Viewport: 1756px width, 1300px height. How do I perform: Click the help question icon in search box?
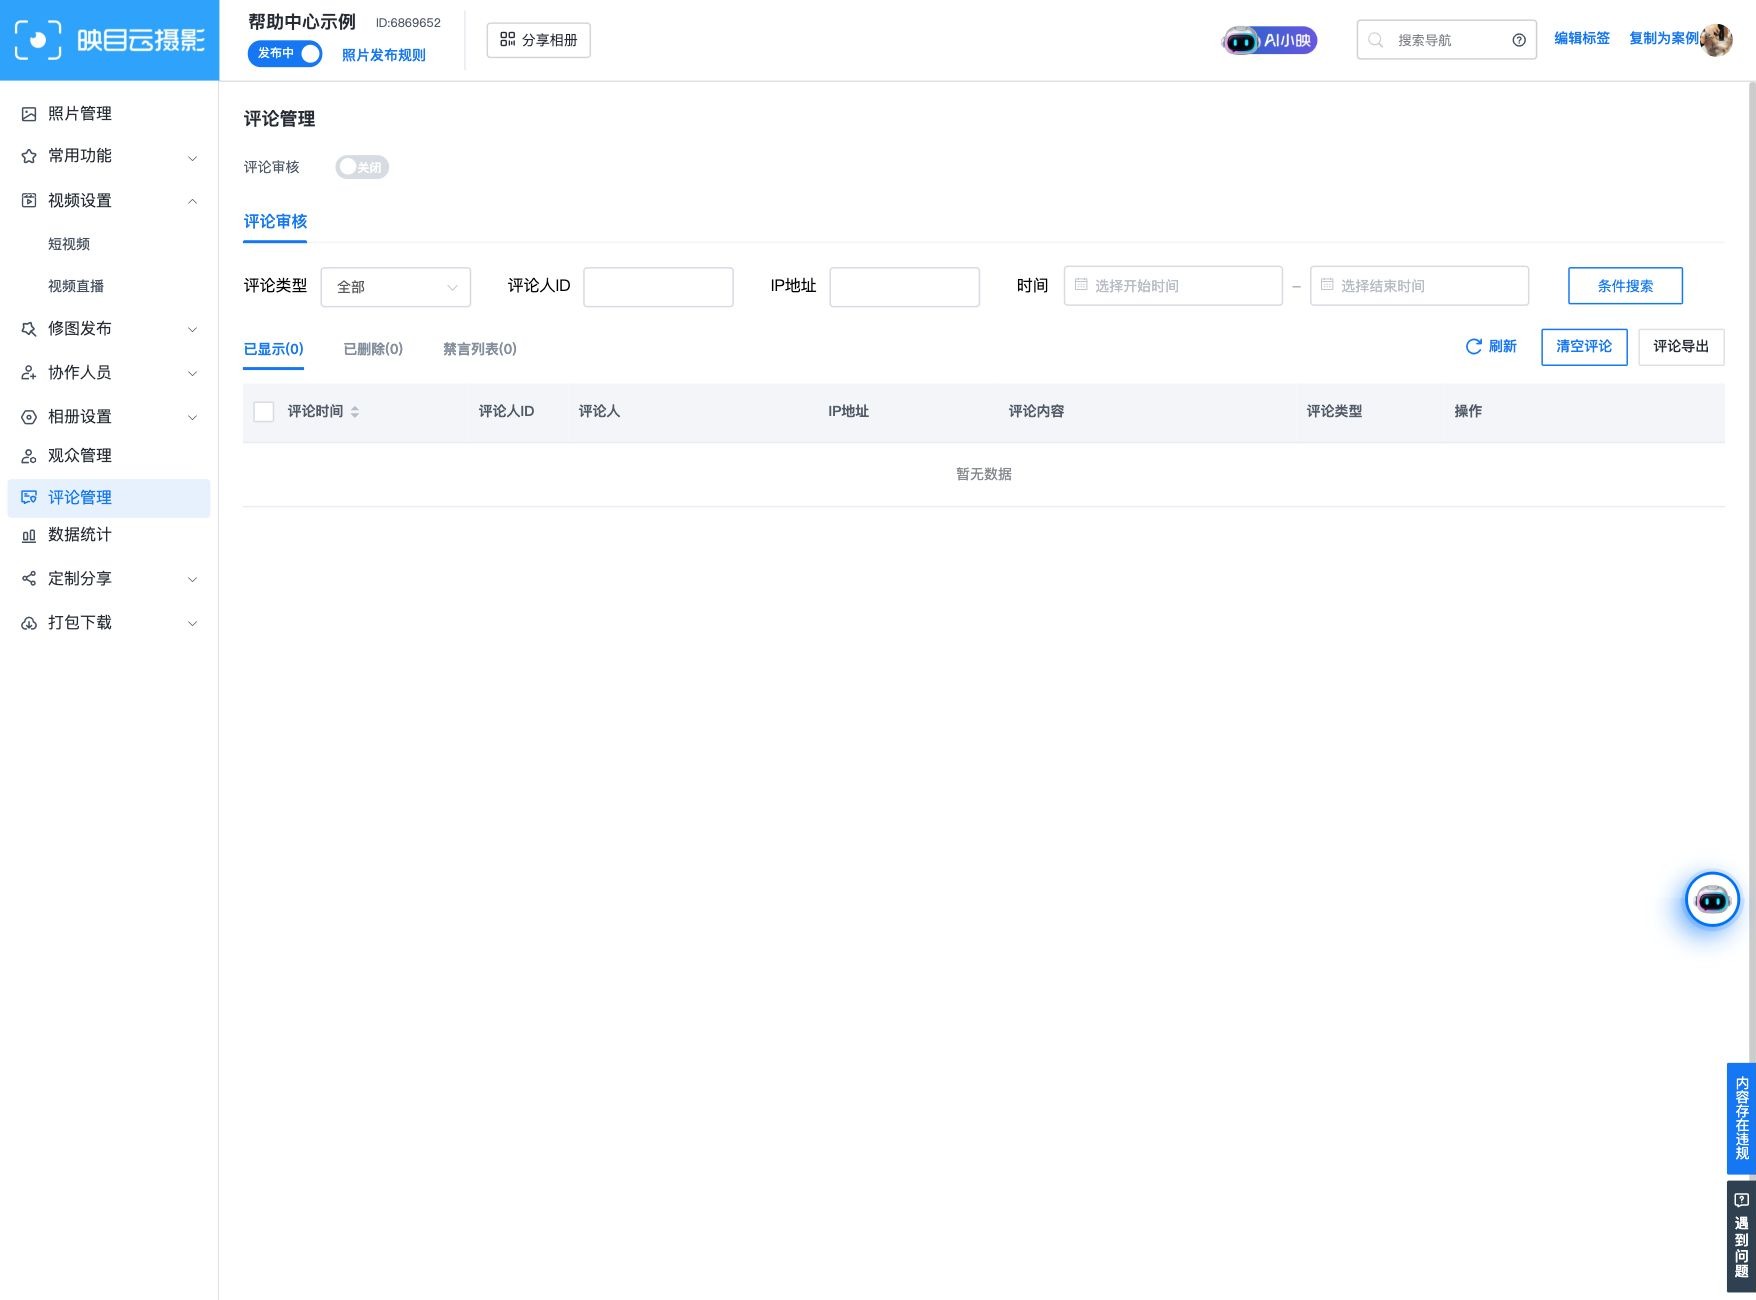click(1519, 40)
